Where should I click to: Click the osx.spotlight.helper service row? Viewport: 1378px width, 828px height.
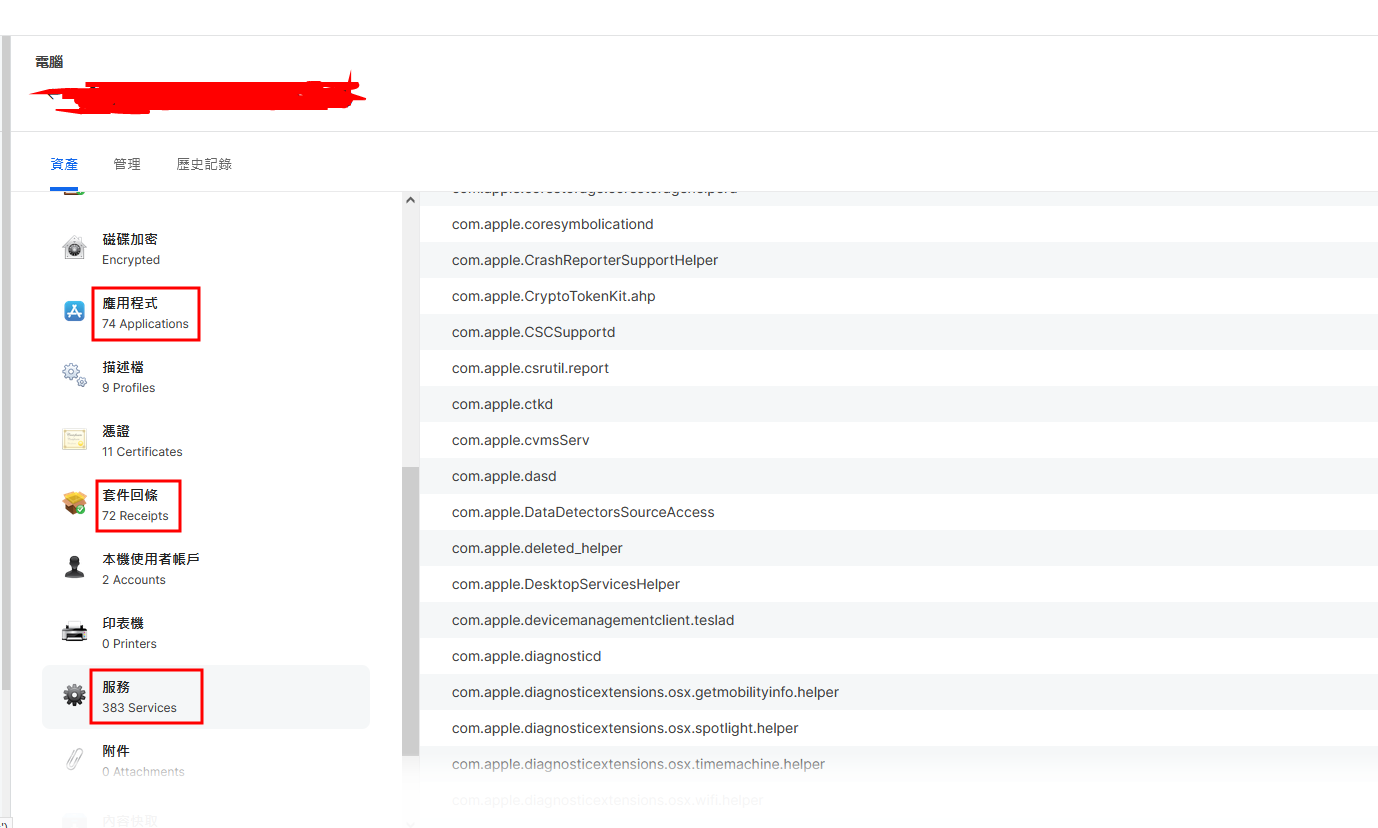click(x=898, y=728)
